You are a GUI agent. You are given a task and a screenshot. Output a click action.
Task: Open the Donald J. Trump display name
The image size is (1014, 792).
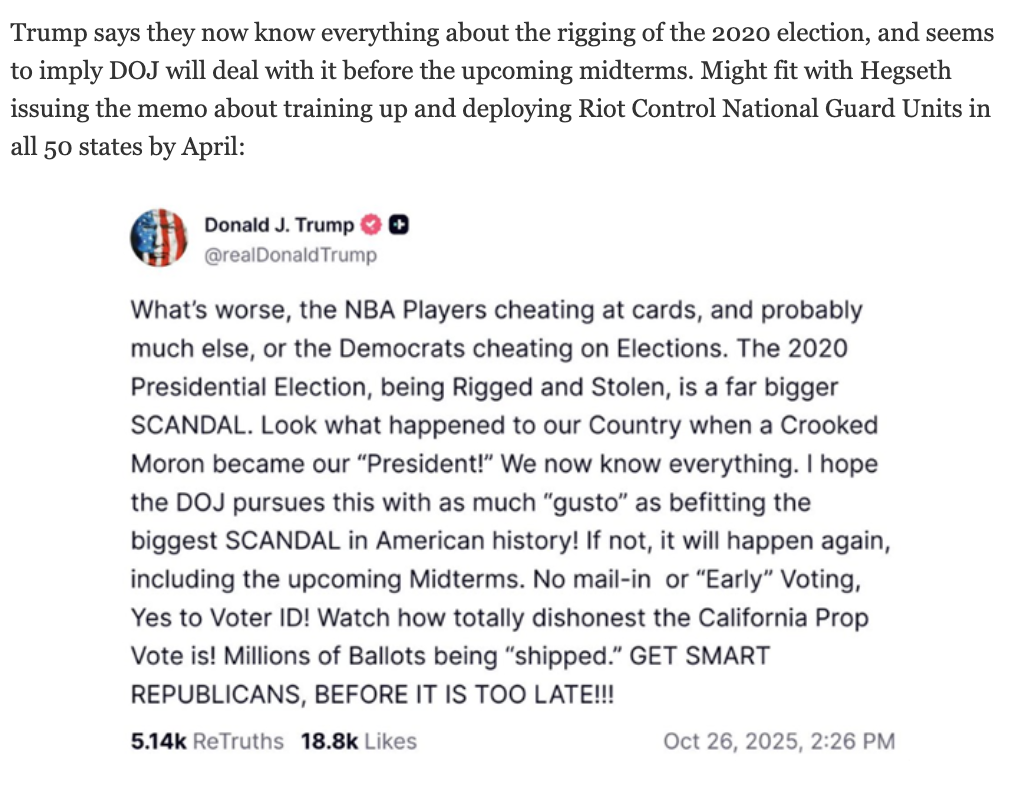[x=279, y=225]
